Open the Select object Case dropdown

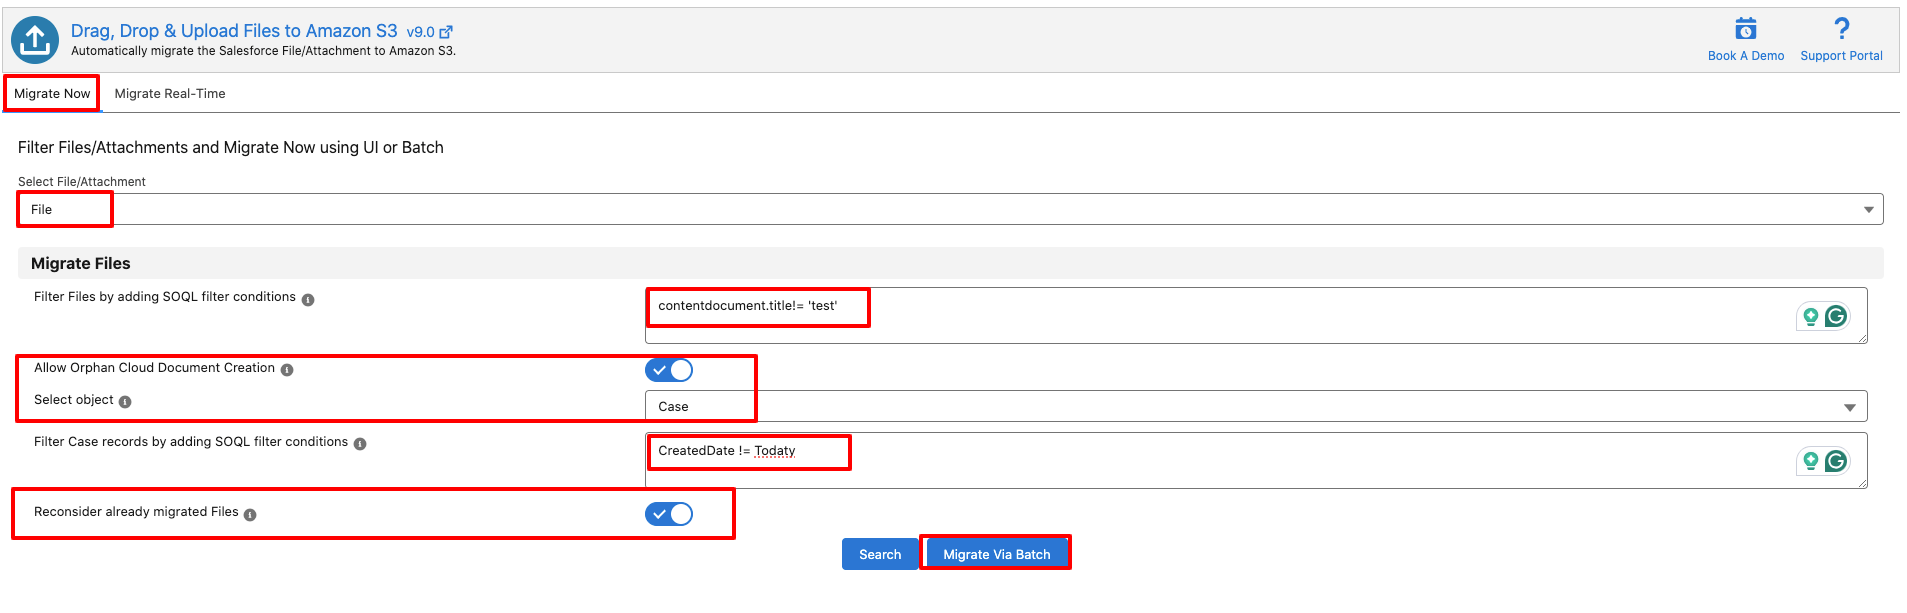(1256, 406)
